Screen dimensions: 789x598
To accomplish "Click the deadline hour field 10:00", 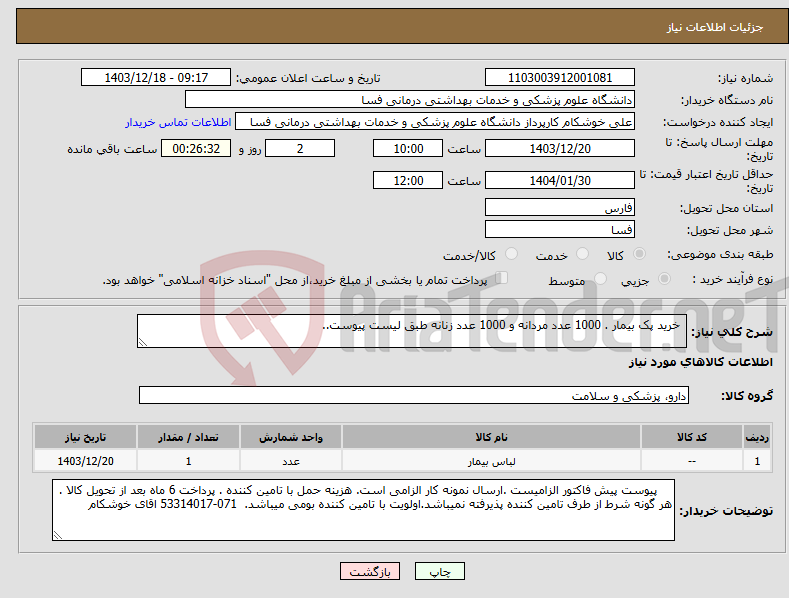I will point(408,148).
